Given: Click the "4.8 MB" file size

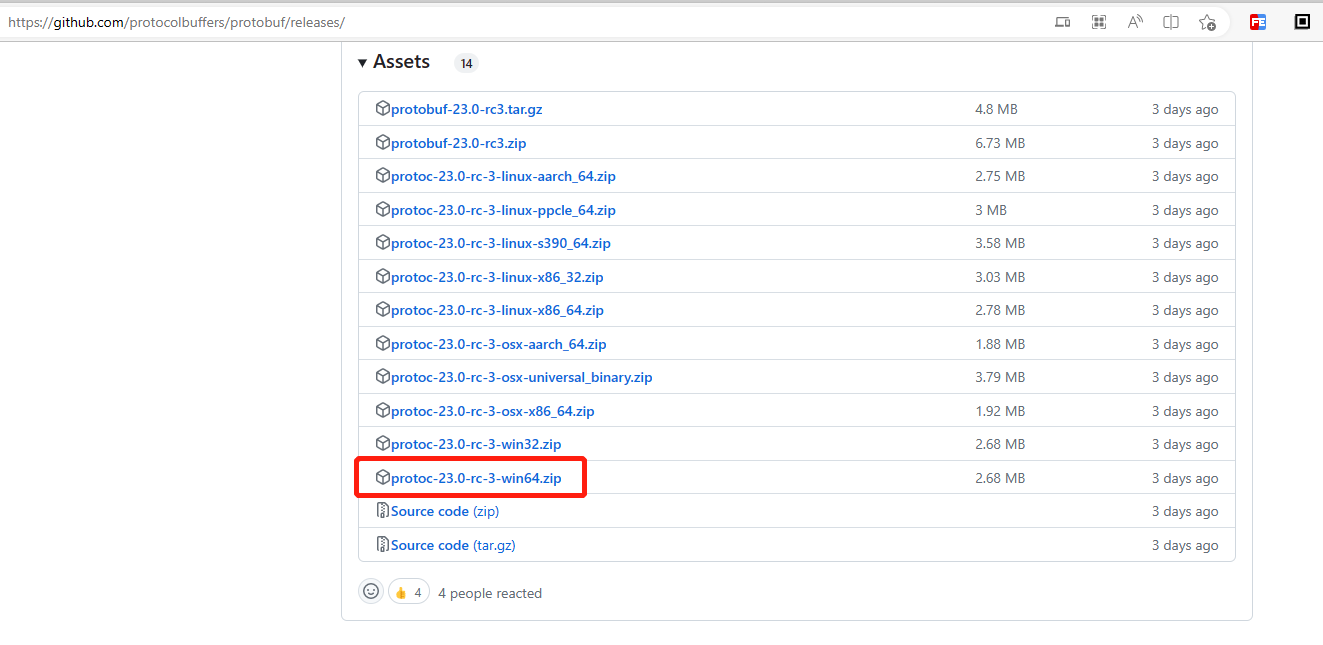Looking at the screenshot, I should pyautogui.click(x=996, y=110).
